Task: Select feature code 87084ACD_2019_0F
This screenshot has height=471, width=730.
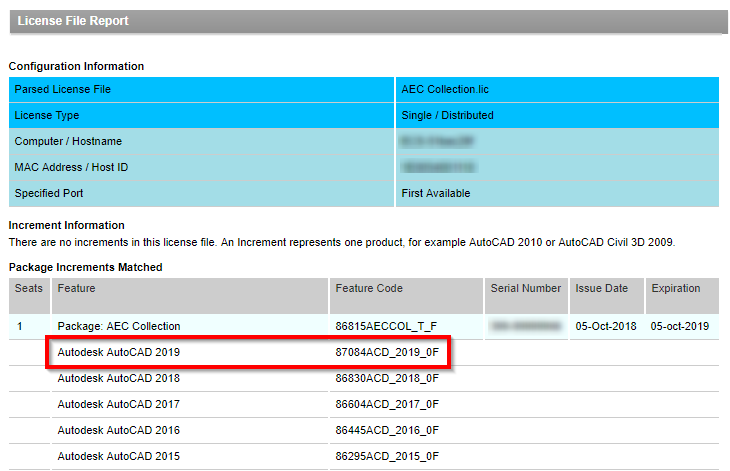Action: [x=387, y=352]
